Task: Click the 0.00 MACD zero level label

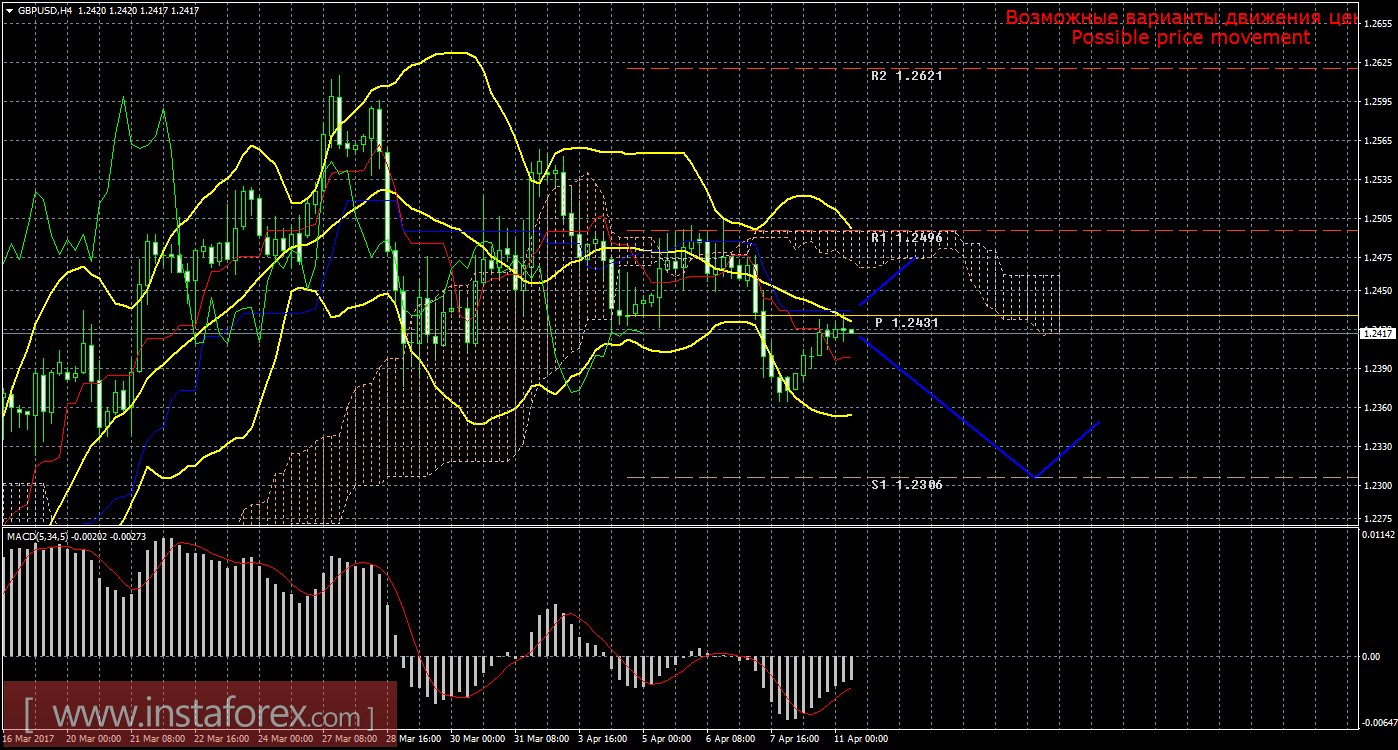Action: 1374,656
